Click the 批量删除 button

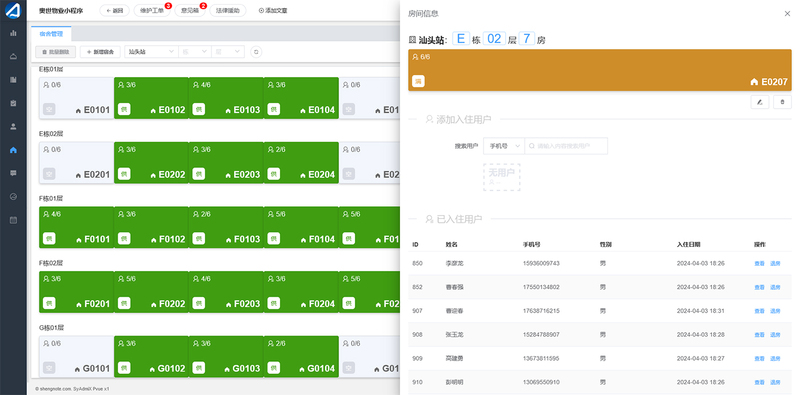tap(56, 52)
